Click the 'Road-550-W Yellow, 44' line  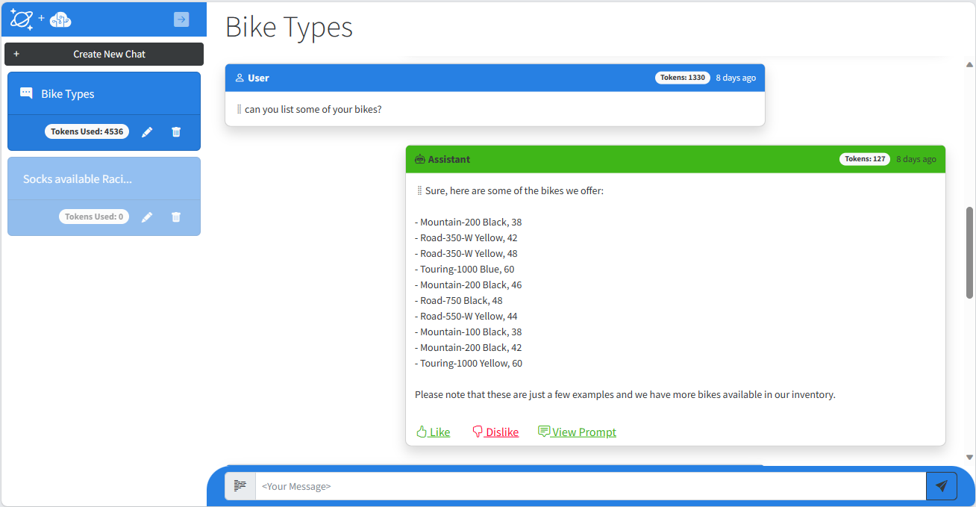[466, 316]
